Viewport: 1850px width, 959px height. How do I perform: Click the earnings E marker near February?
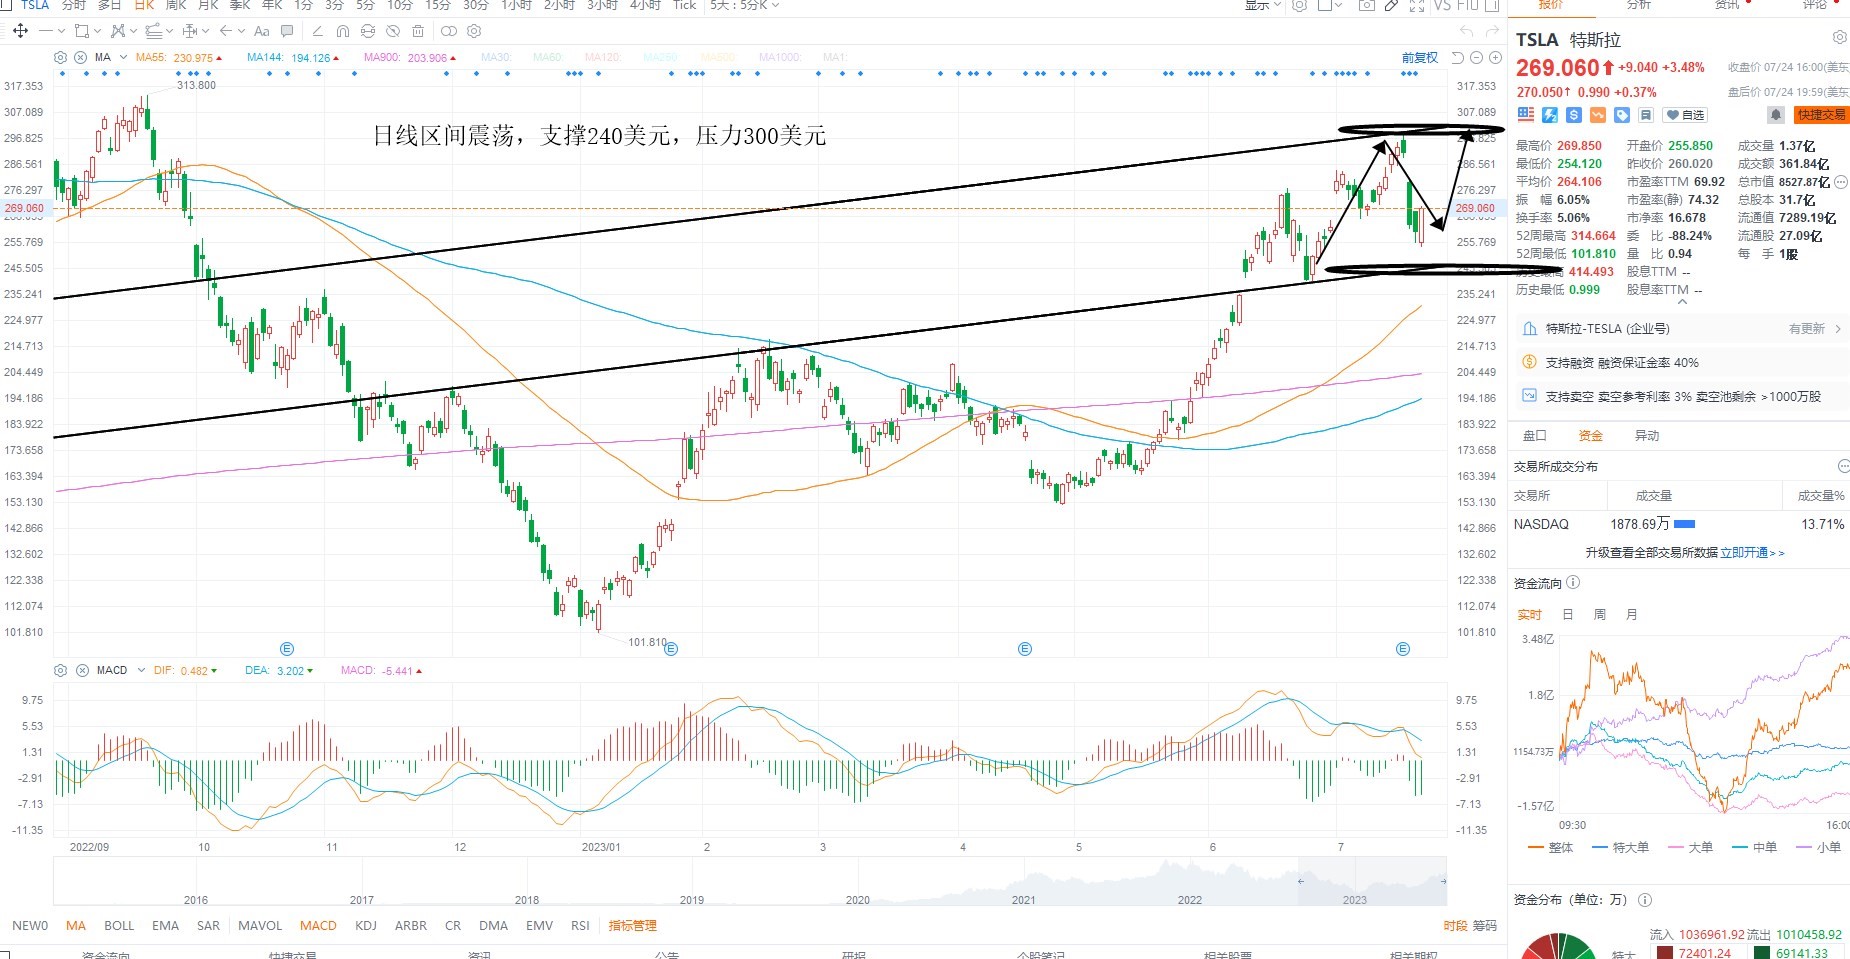click(x=671, y=649)
